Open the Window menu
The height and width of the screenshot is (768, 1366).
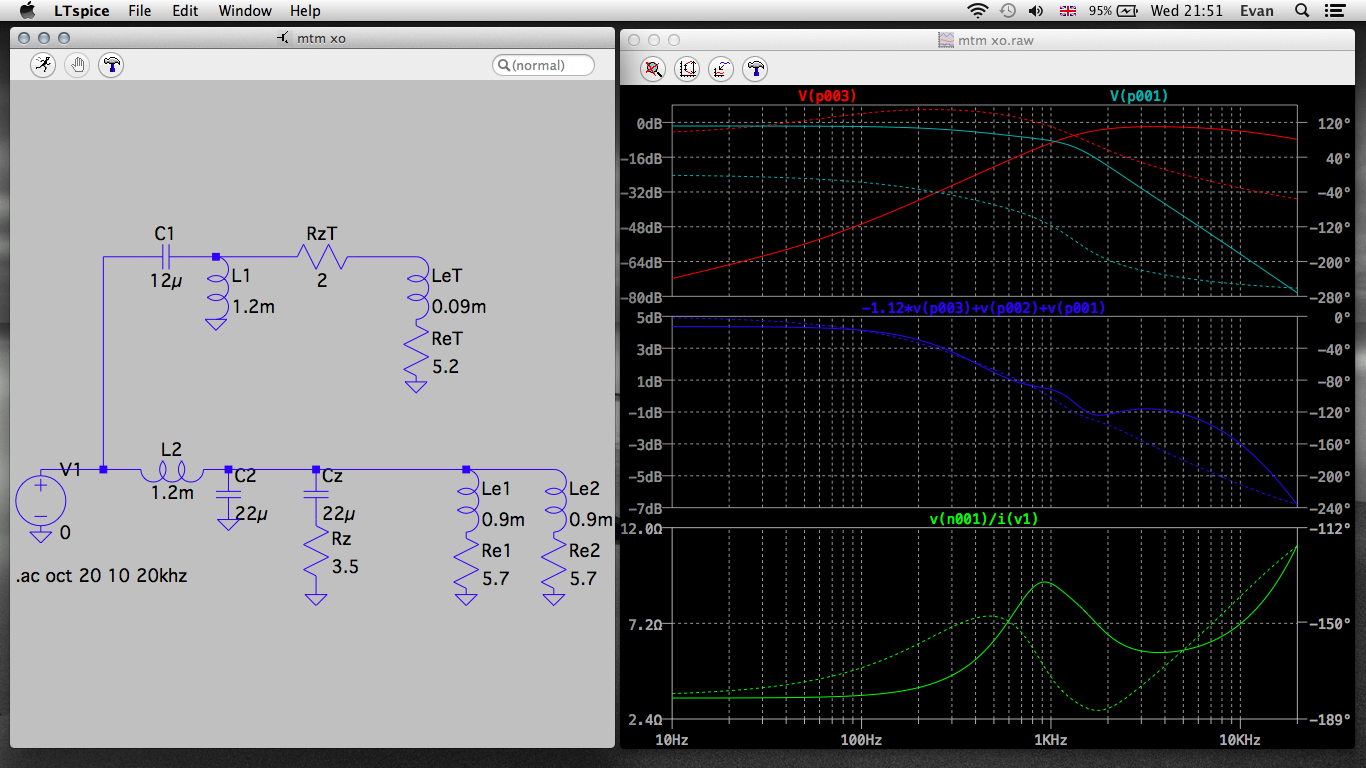click(x=245, y=11)
